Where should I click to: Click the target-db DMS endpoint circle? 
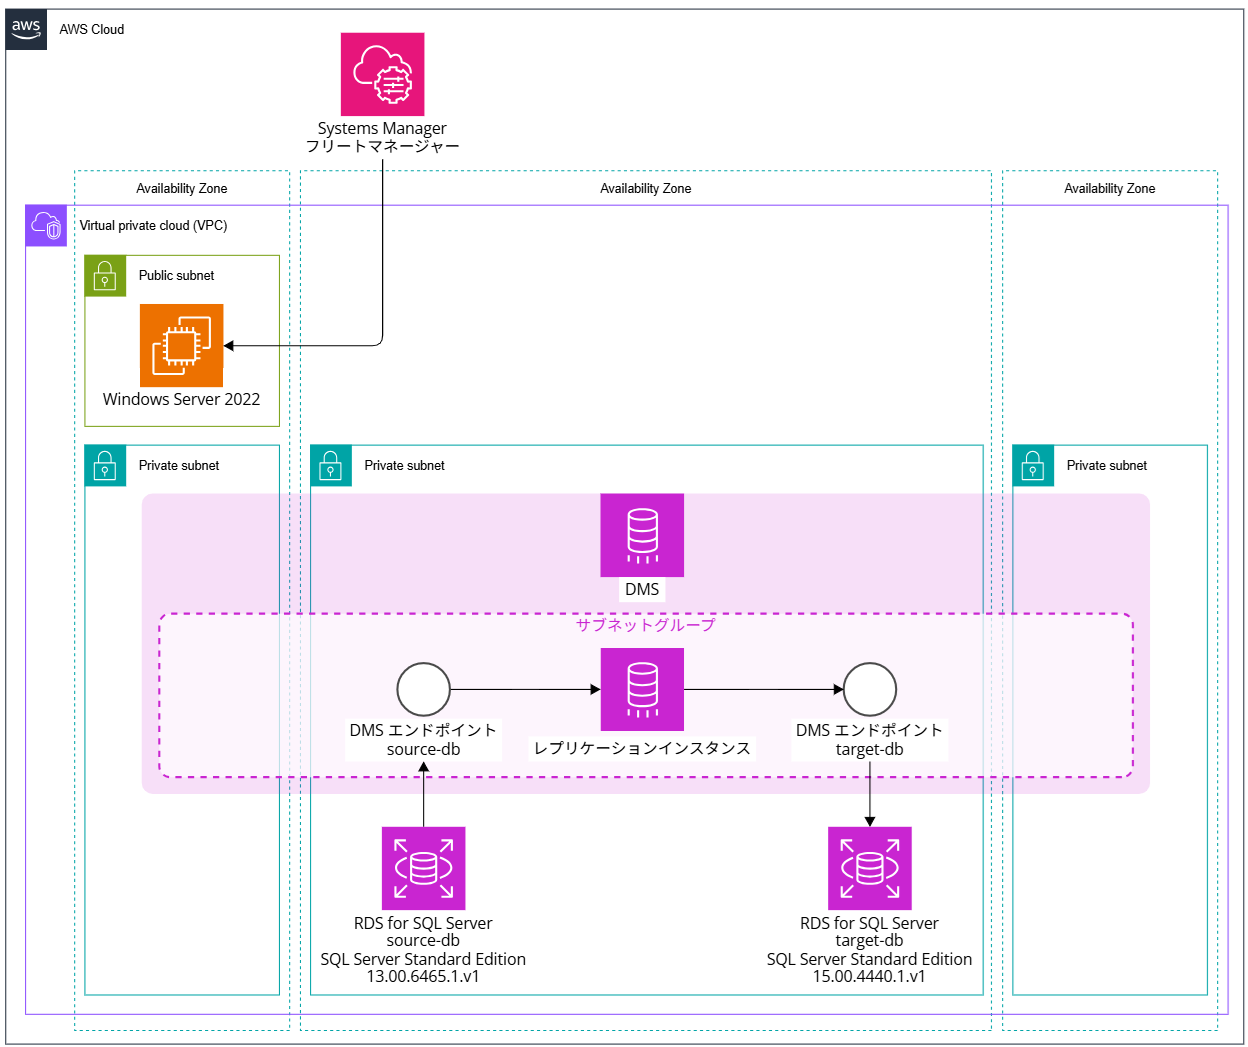[869, 689]
